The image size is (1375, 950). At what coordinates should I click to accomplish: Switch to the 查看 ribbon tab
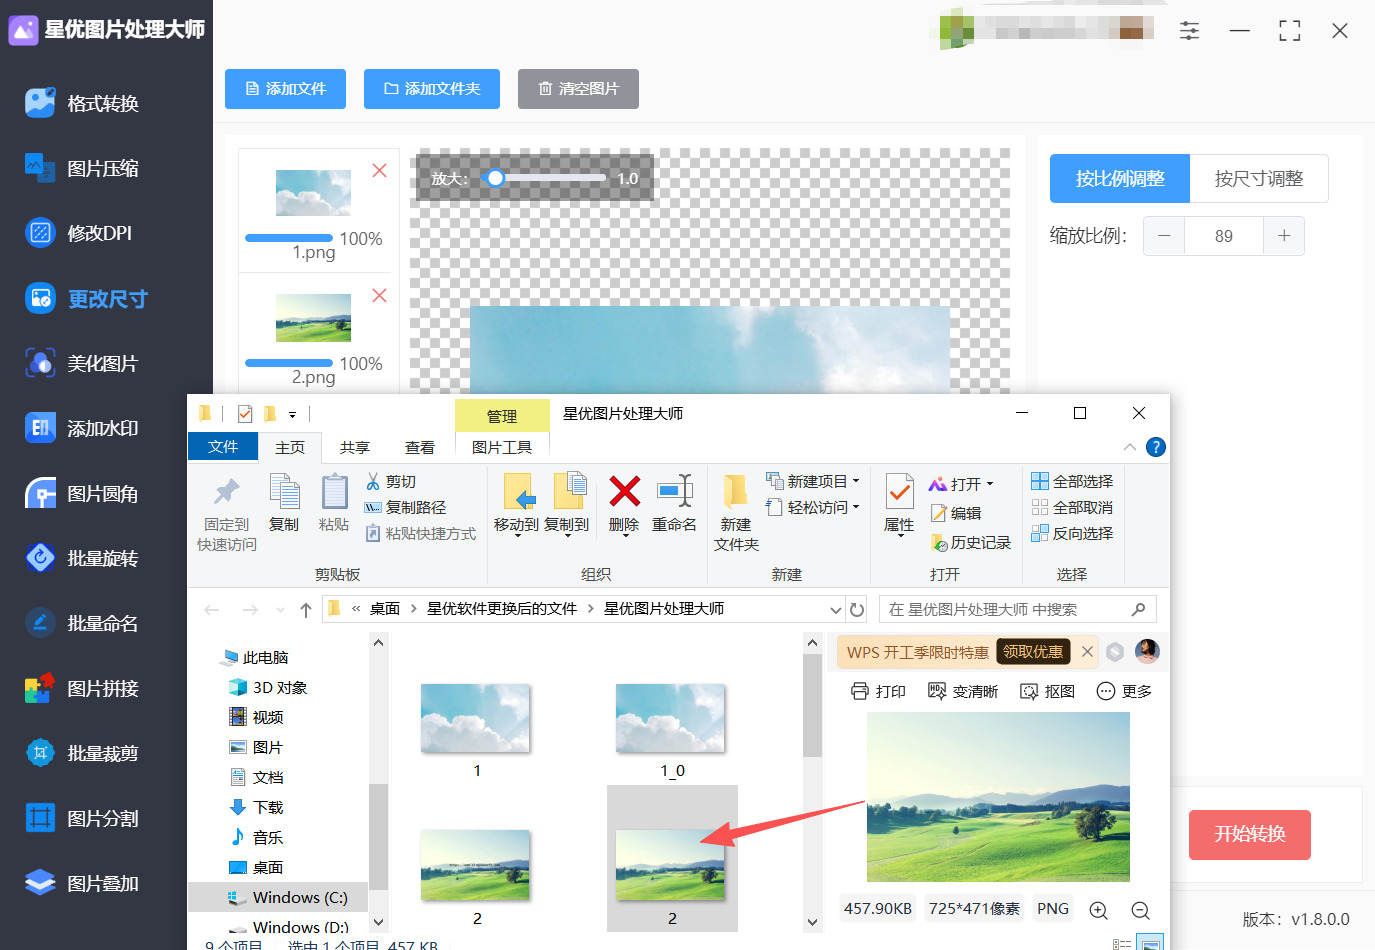coord(420,447)
